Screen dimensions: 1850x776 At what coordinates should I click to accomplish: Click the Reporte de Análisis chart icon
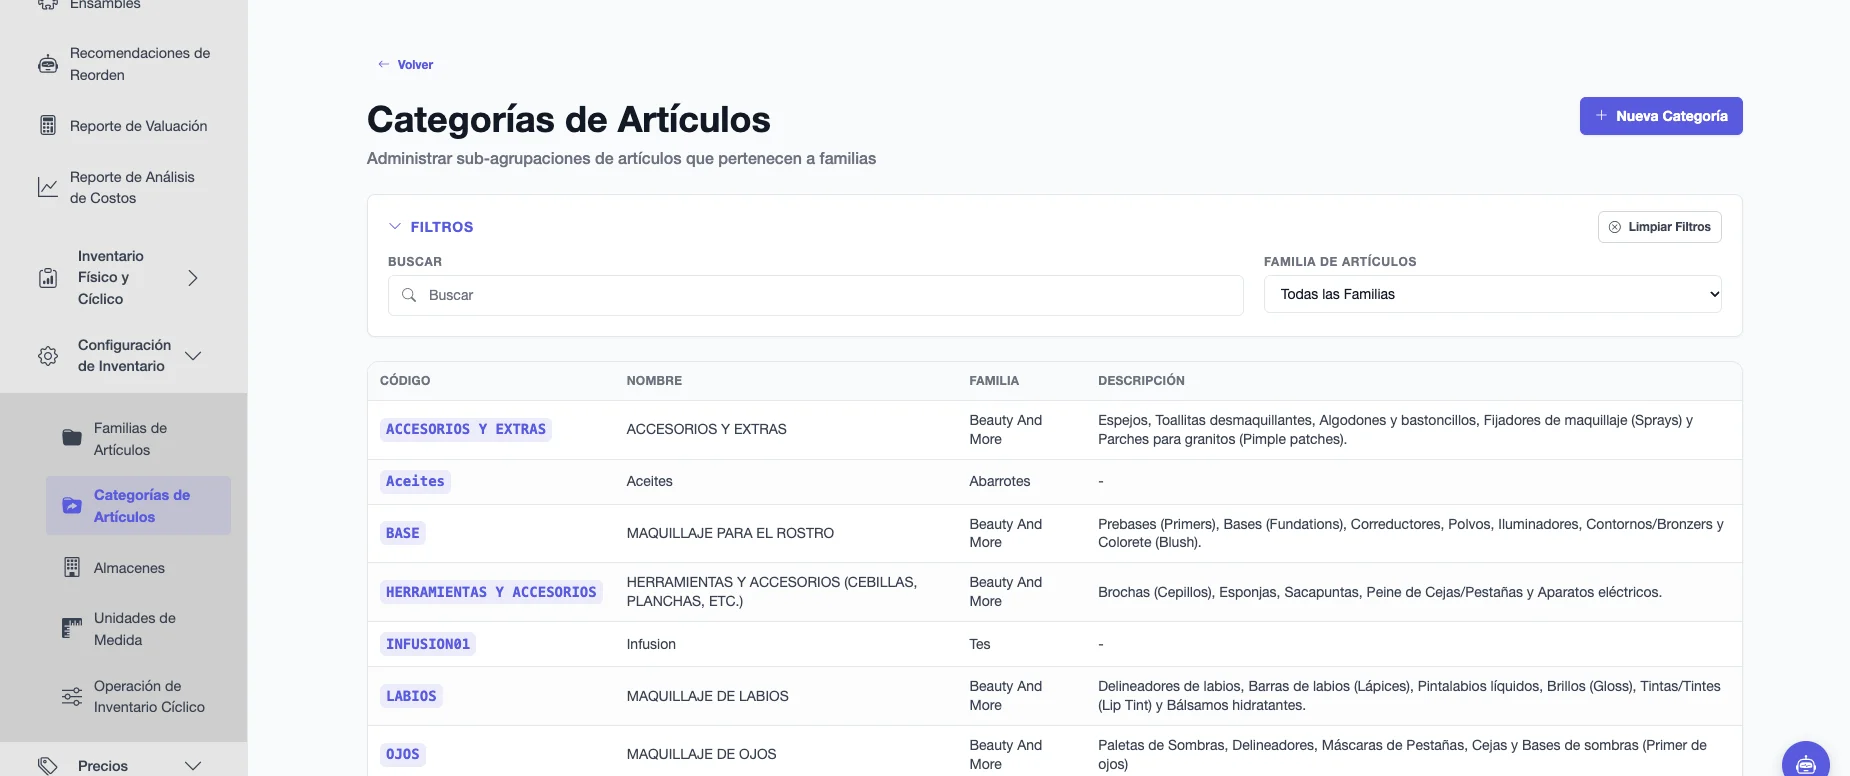coord(48,187)
